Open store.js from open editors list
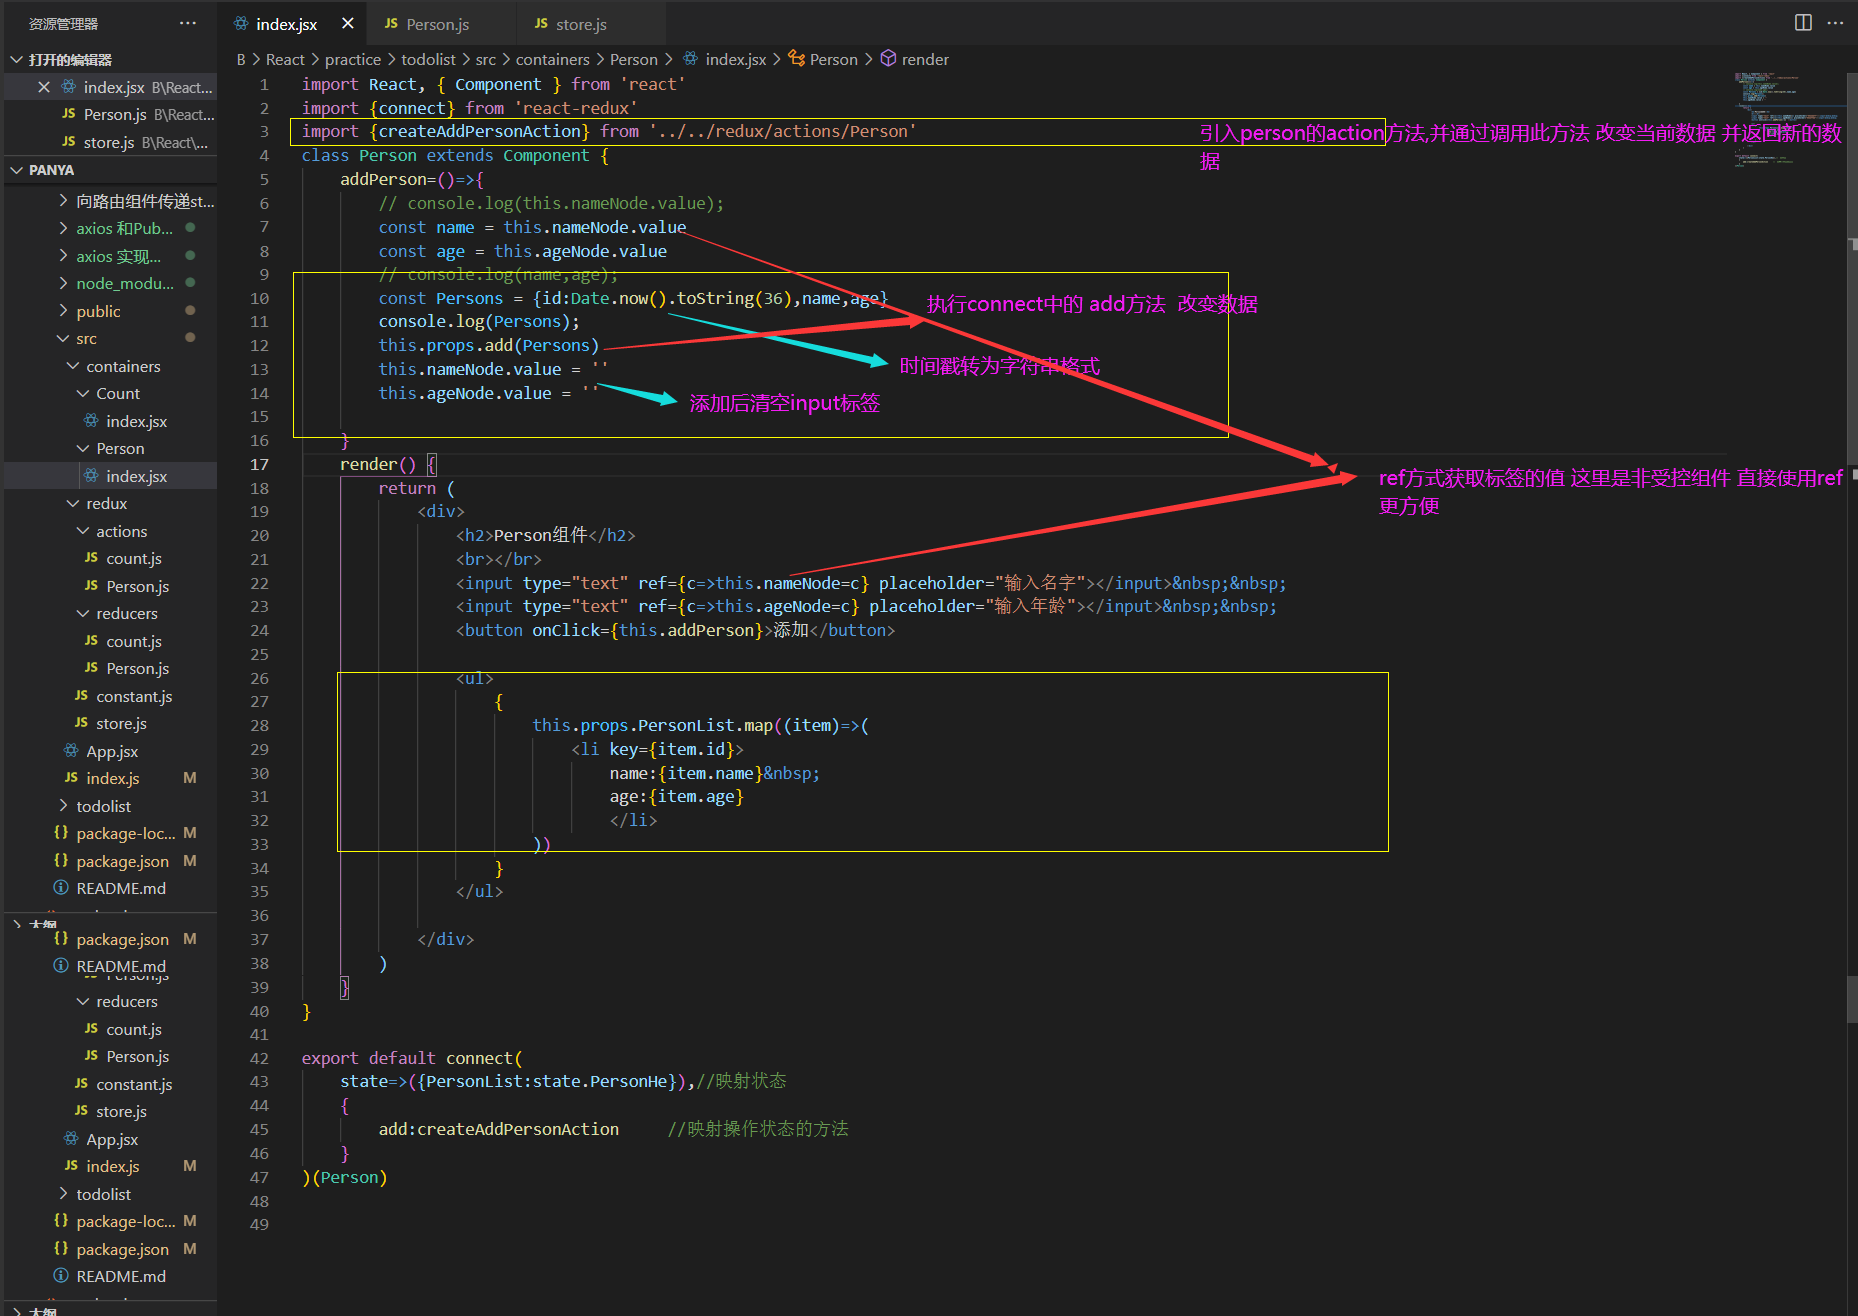 [x=108, y=143]
